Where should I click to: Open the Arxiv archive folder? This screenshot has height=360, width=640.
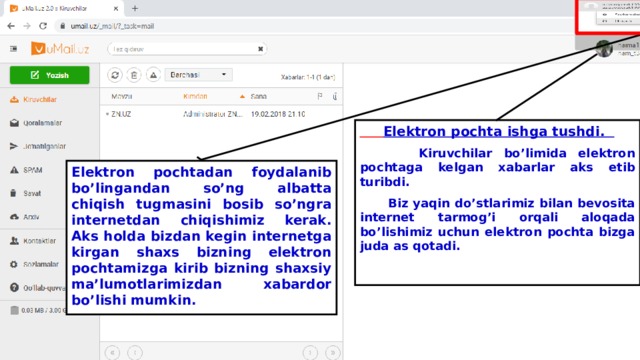[31, 217]
